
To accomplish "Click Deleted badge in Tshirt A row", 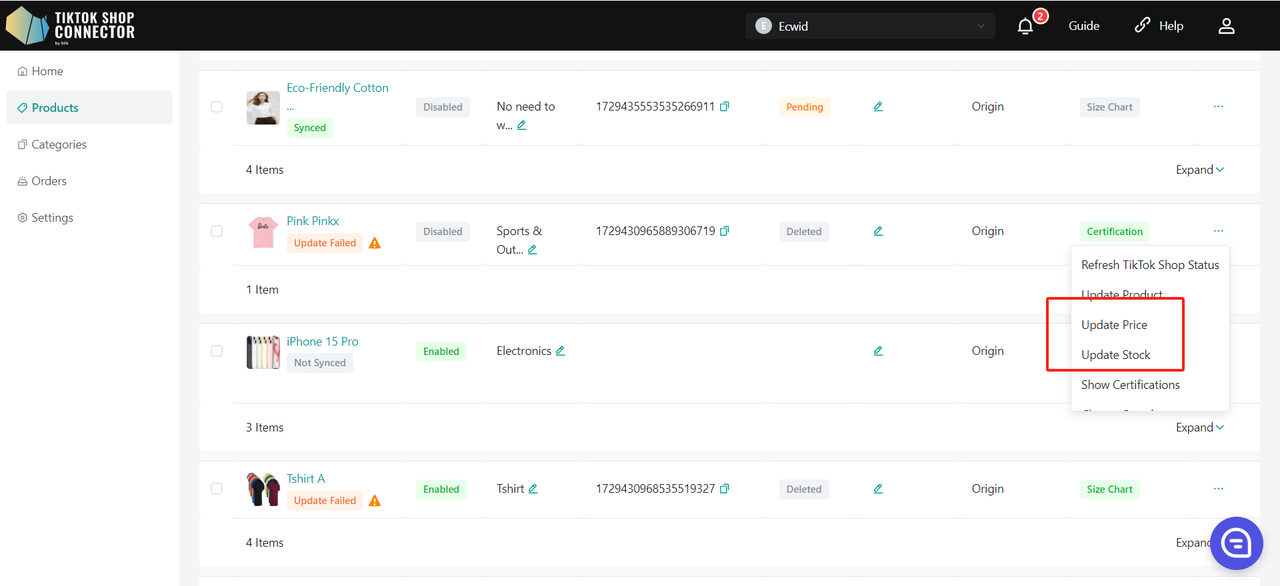I will tap(804, 489).
